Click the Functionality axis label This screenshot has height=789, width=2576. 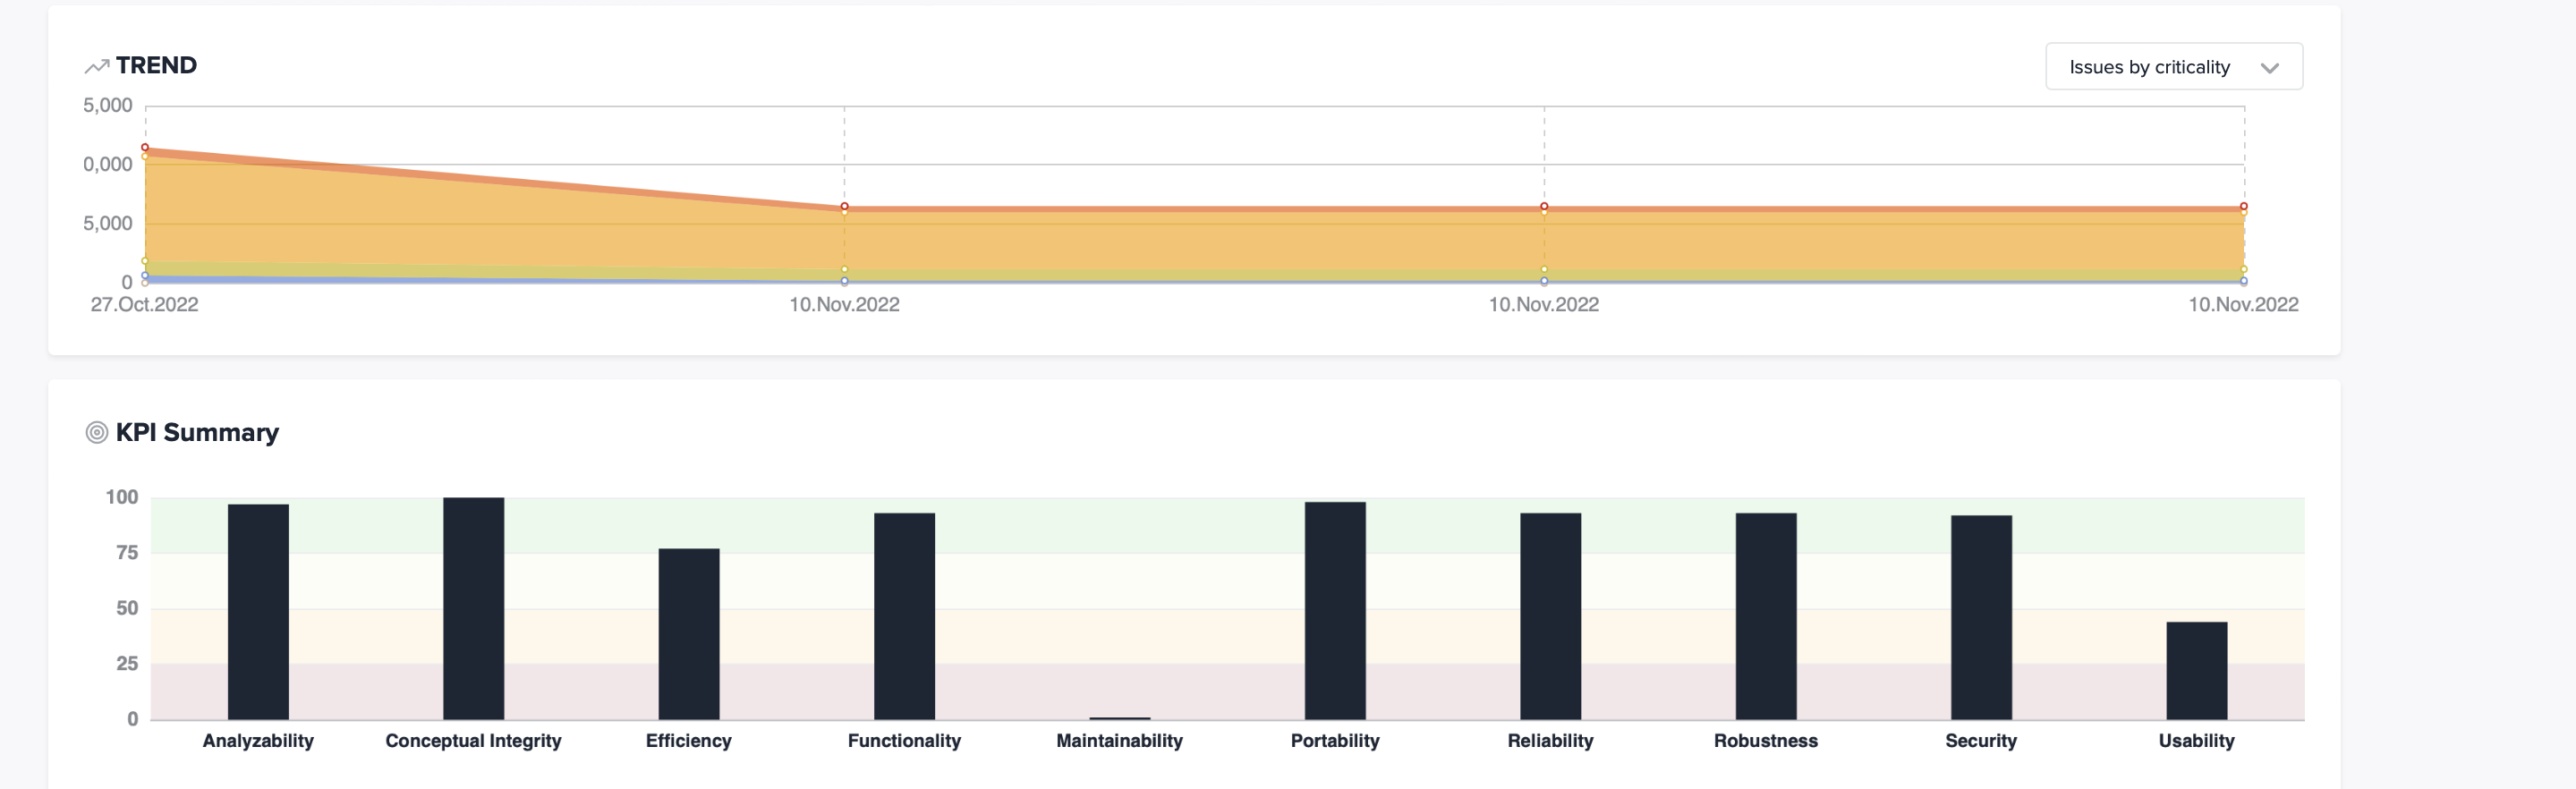904,741
